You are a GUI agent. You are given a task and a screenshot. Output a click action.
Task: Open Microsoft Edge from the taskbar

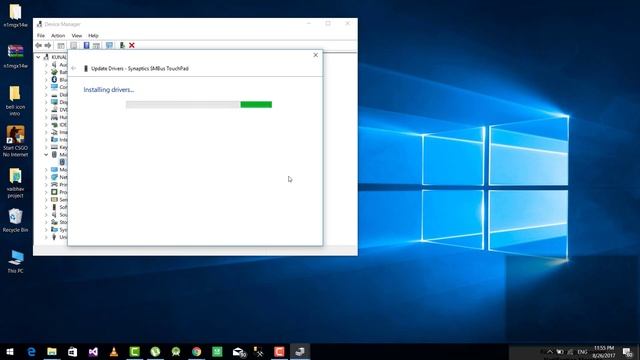[x=31, y=351]
